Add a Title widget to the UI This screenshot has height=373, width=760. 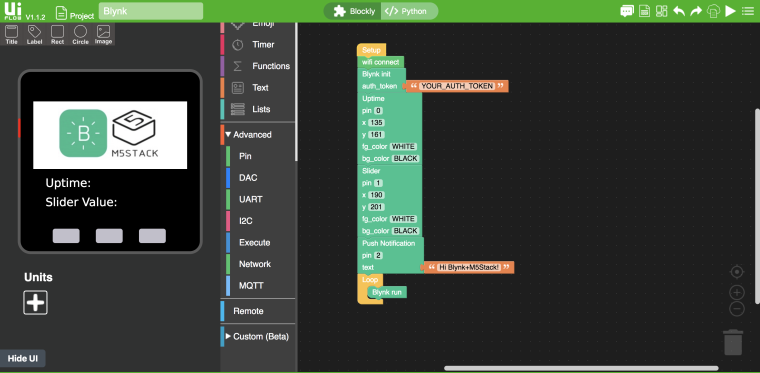(x=12, y=35)
